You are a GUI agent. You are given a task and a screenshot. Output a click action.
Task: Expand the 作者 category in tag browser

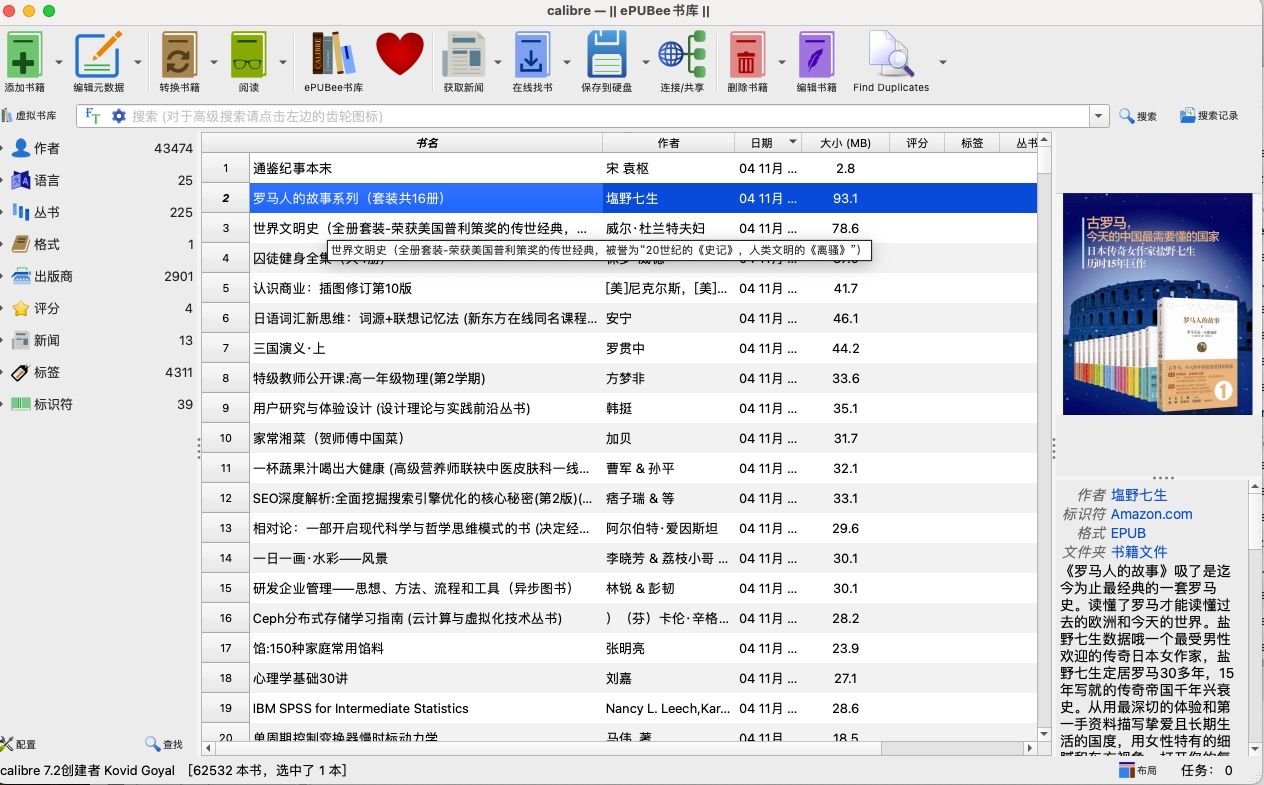(4, 148)
